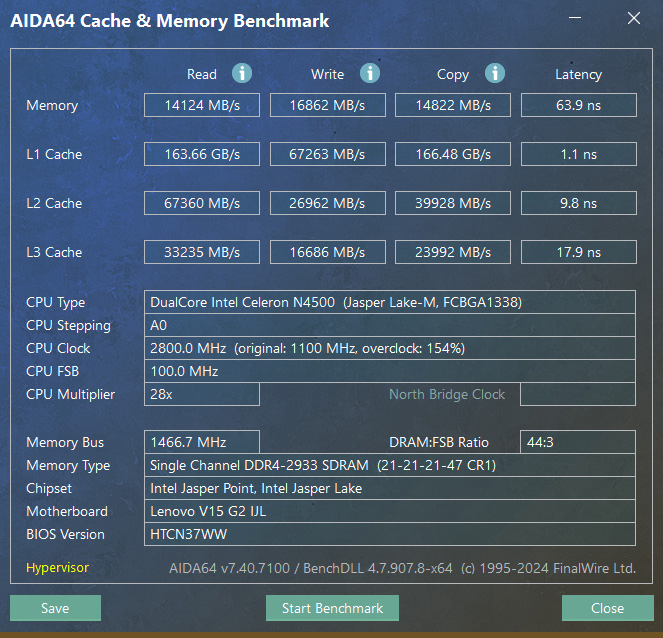Click the Copy column header

click(453, 74)
